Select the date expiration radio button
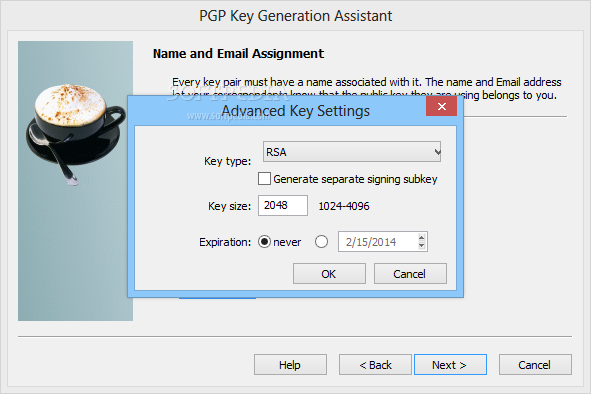This screenshot has height=394, width=591. point(322,242)
